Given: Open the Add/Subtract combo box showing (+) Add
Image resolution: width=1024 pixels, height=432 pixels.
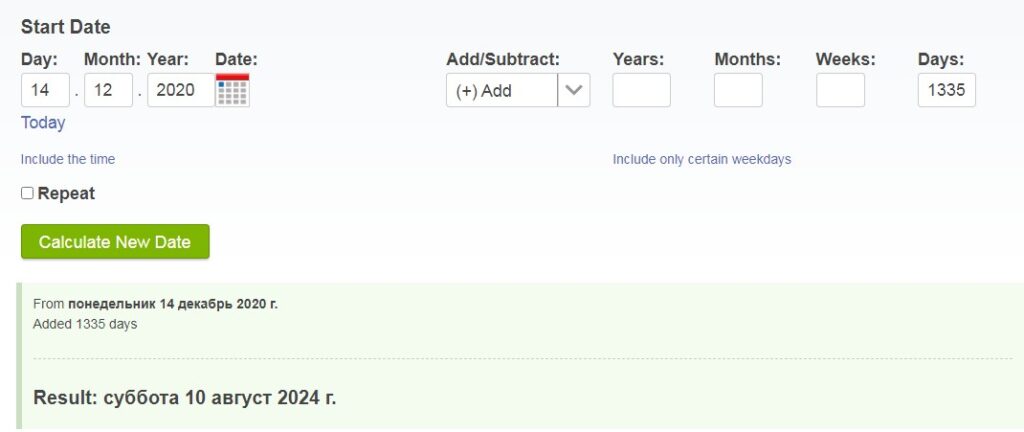Looking at the screenshot, I should click(x=518, y=90).
